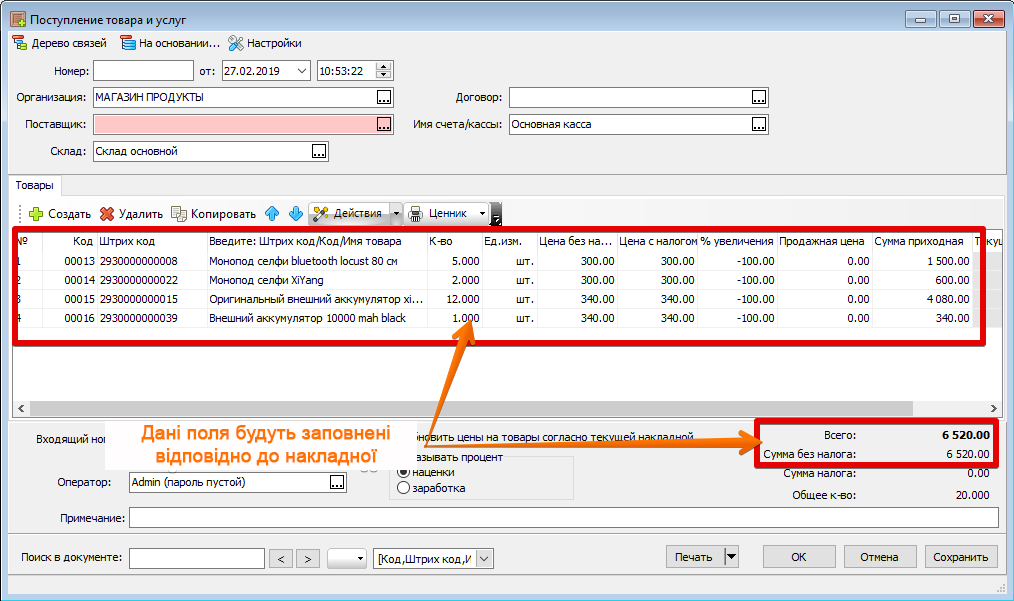Open Склад selection ellipsis button
Image resolution: width=1014 pixels, height=601 pixels.
pos(319,151)
